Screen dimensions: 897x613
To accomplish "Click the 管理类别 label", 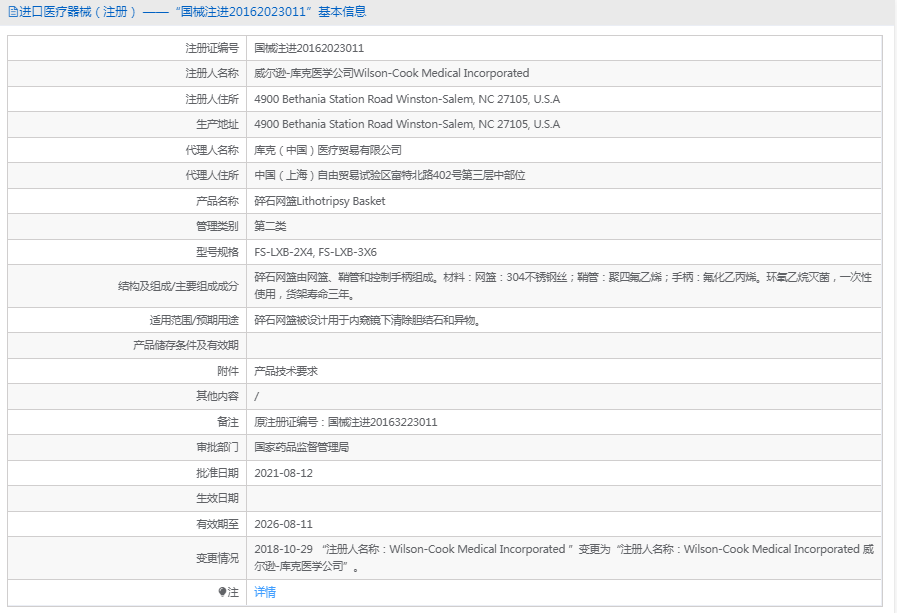I will [217, 226].
